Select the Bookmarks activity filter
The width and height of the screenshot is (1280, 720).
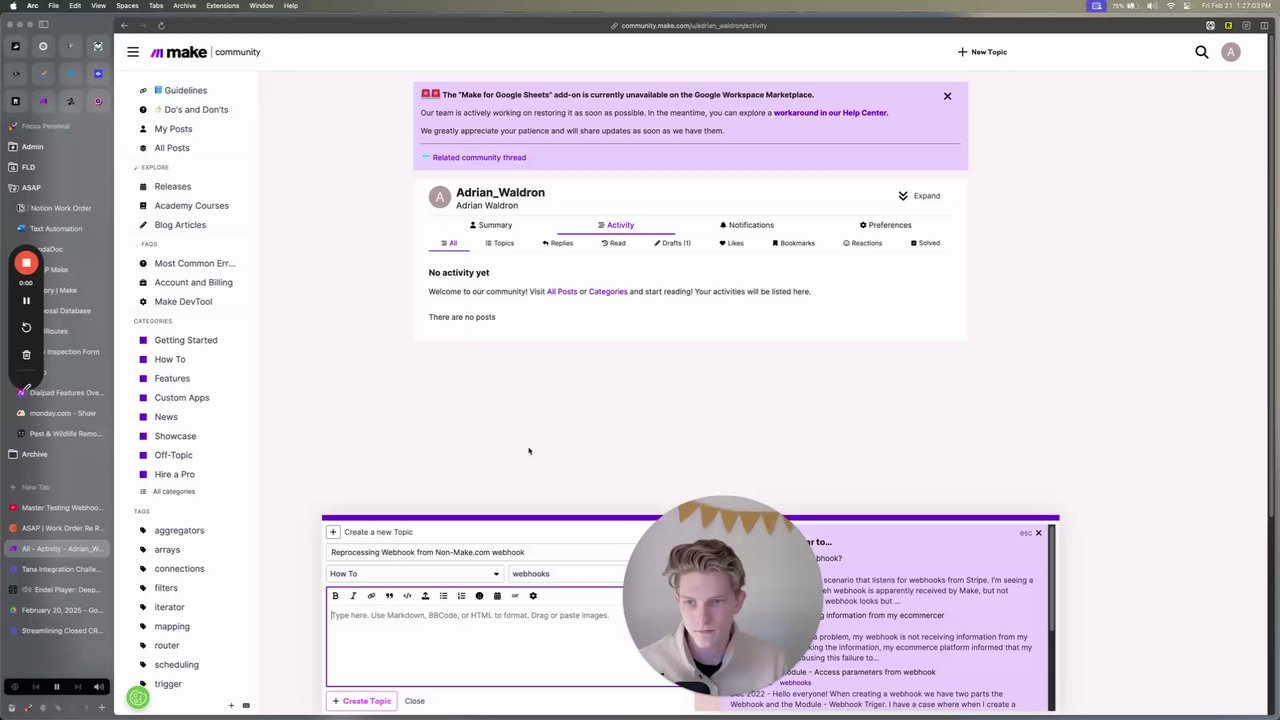click(x=793, y=243)
